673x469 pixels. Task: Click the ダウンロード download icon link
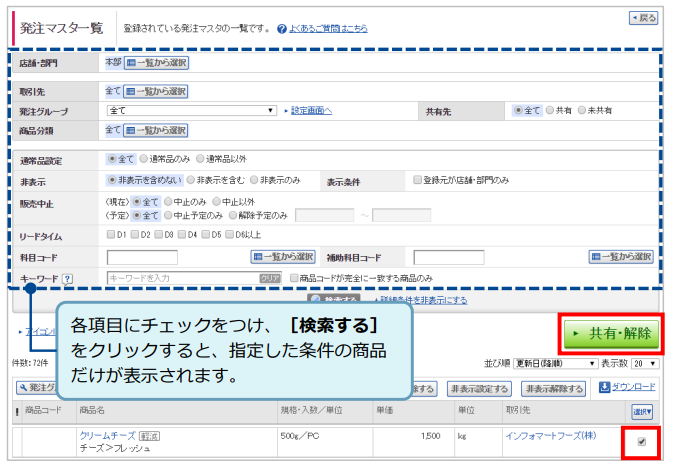click(627, 388)
